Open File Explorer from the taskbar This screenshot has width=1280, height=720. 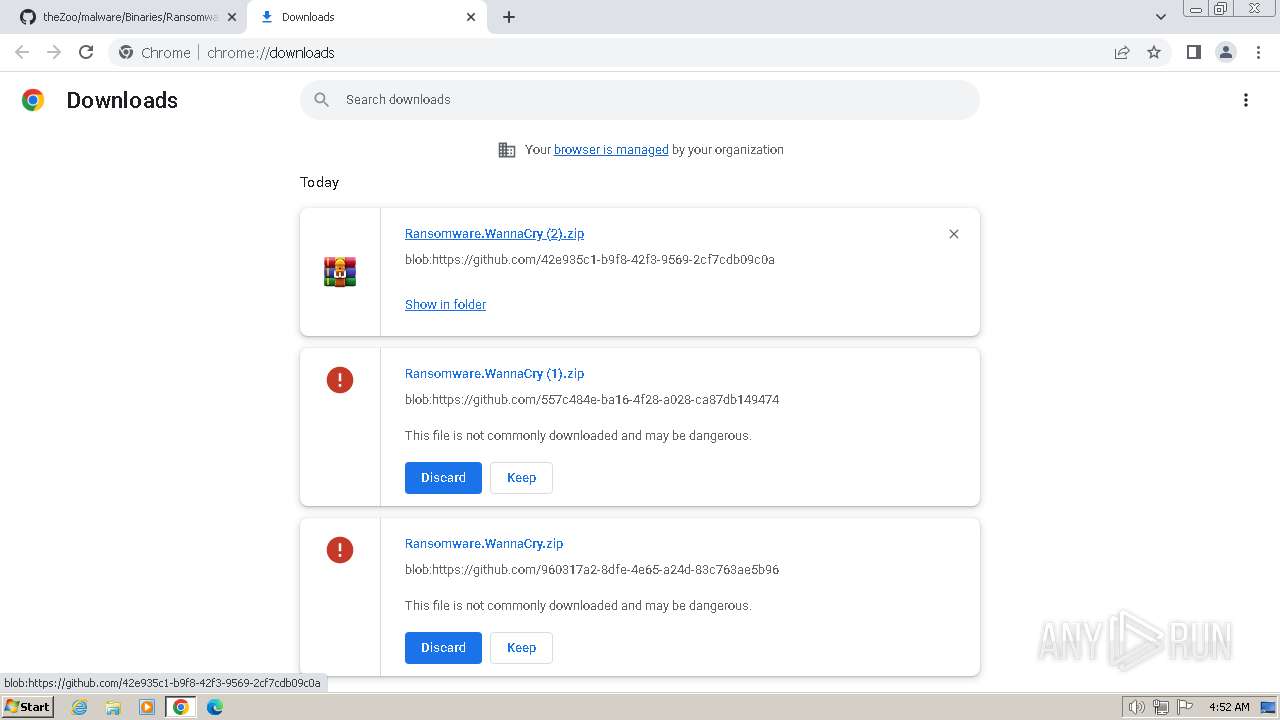[113, 707]
